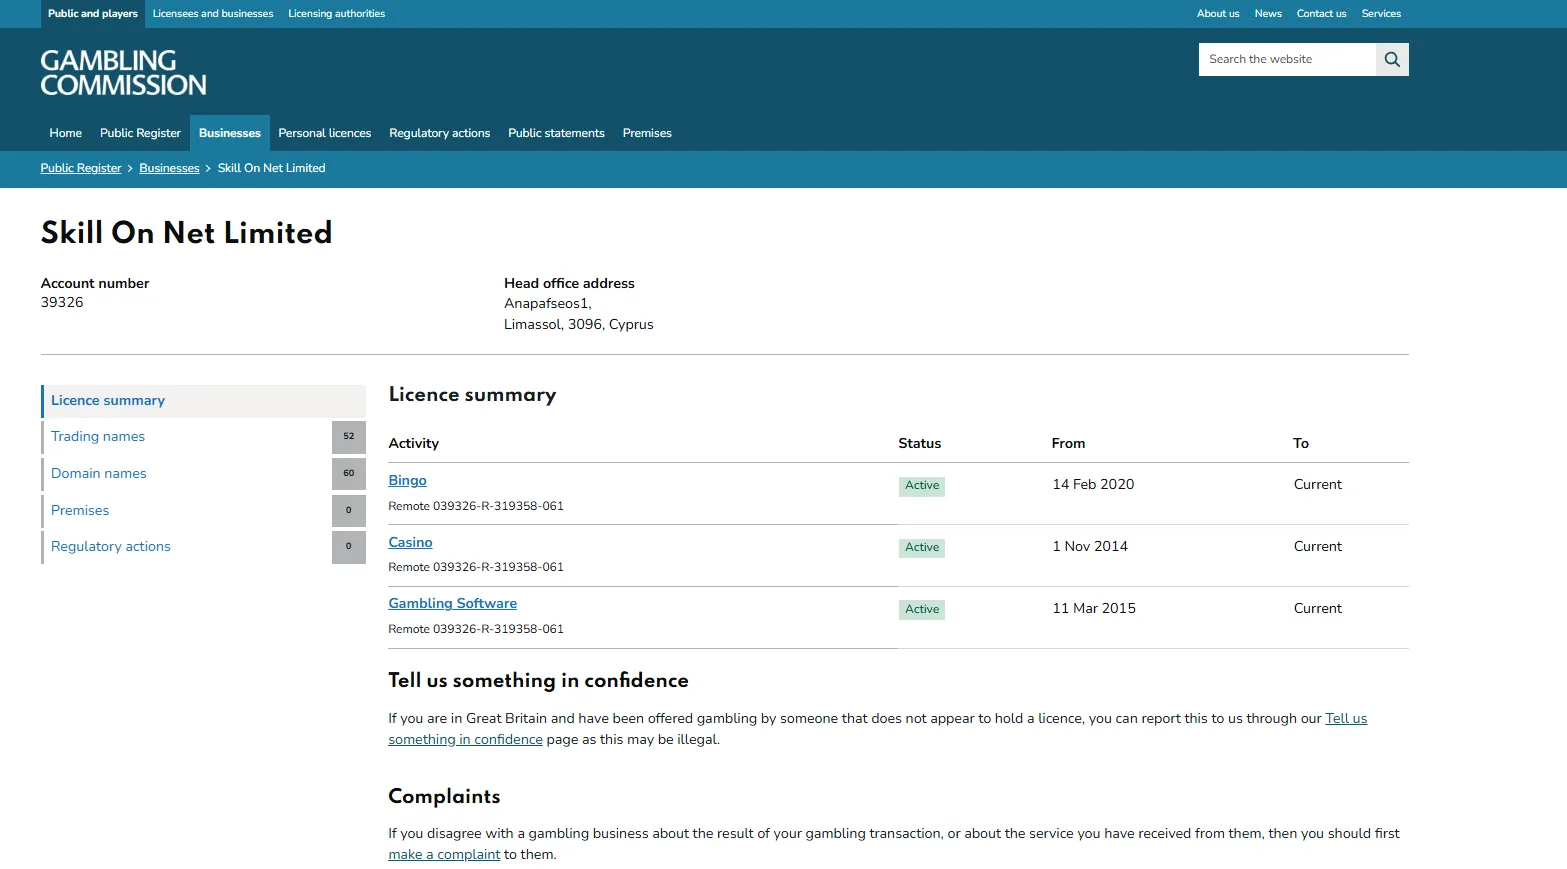Open Public Register in navigation bar
The image size is (1567, 869).
(x=140, y=133)
